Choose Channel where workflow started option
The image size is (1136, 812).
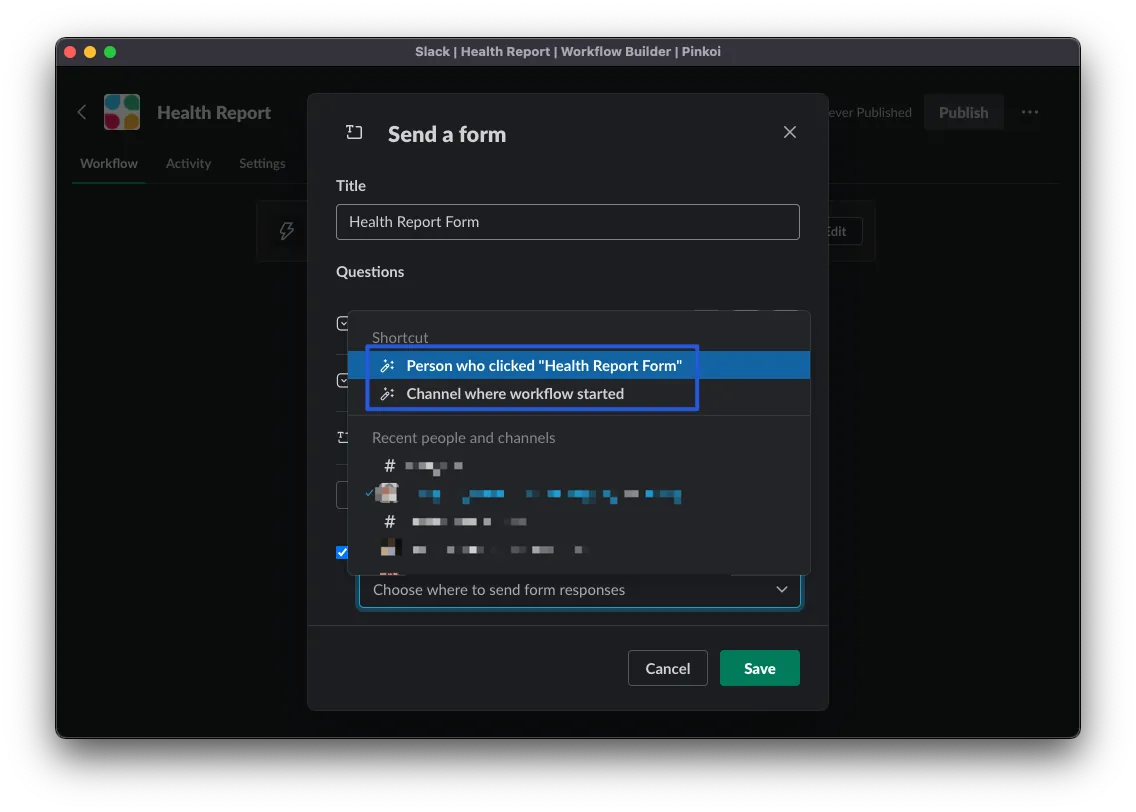(x=514, y=394)
